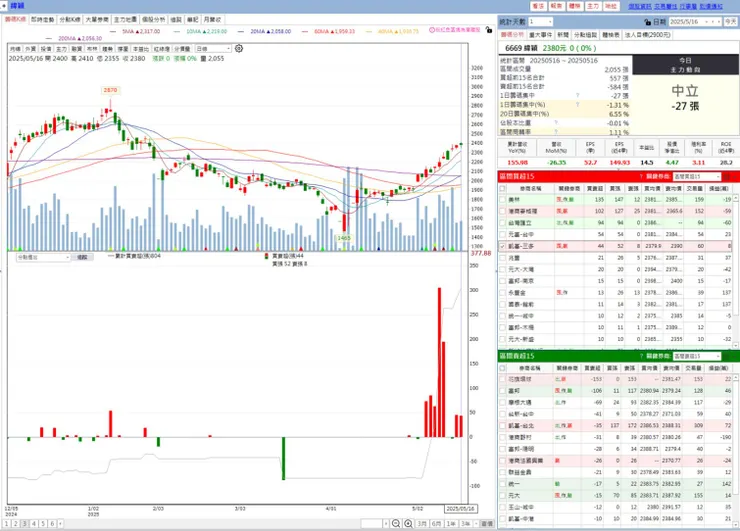Click the red 主力 button in top bar
The image size is (740, 531).
click(x=593, y=6)
